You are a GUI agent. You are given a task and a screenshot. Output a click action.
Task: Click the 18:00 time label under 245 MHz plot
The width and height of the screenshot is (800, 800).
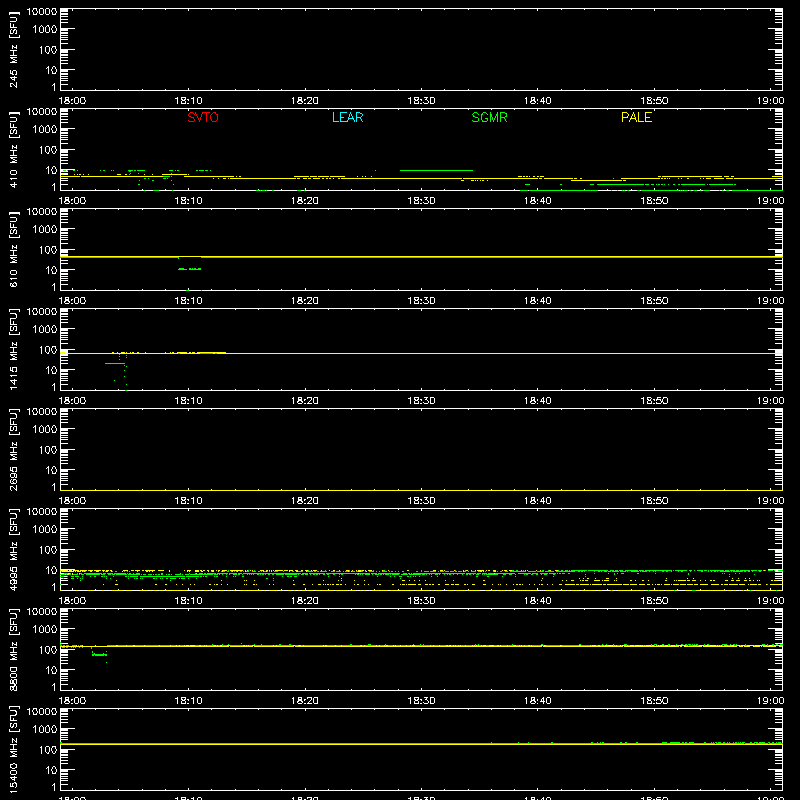72,101
